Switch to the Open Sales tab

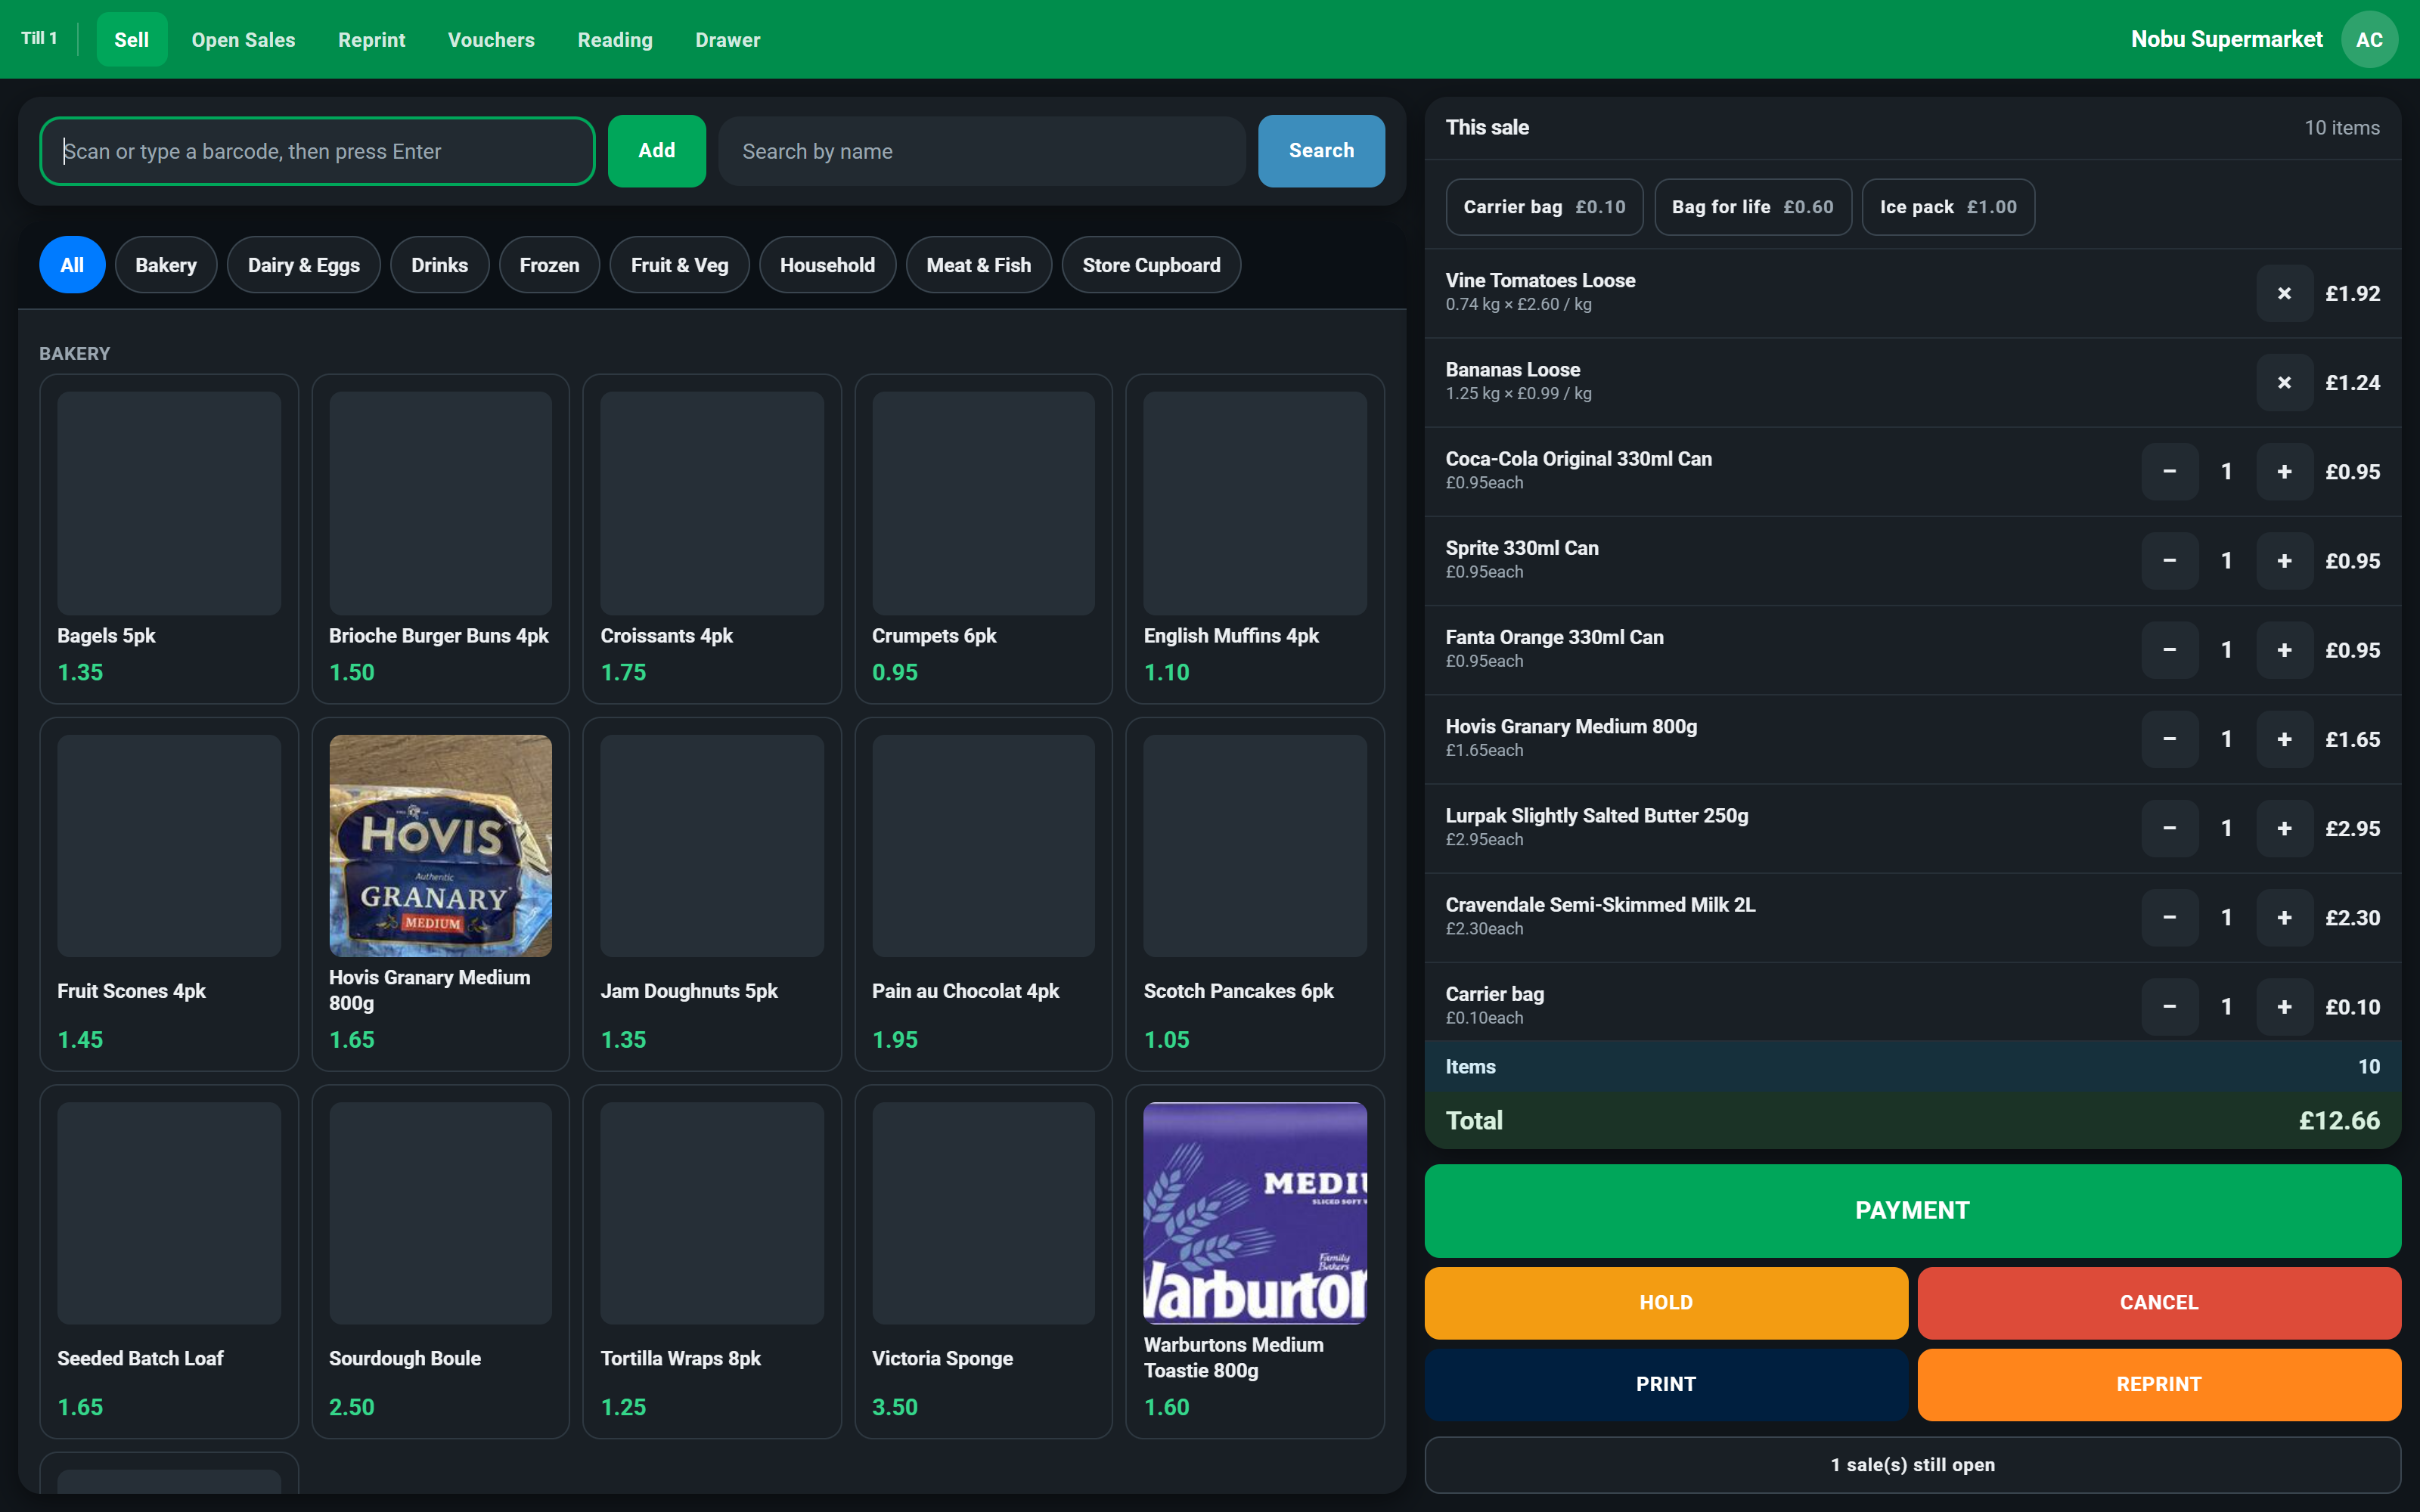pos(243,39)
